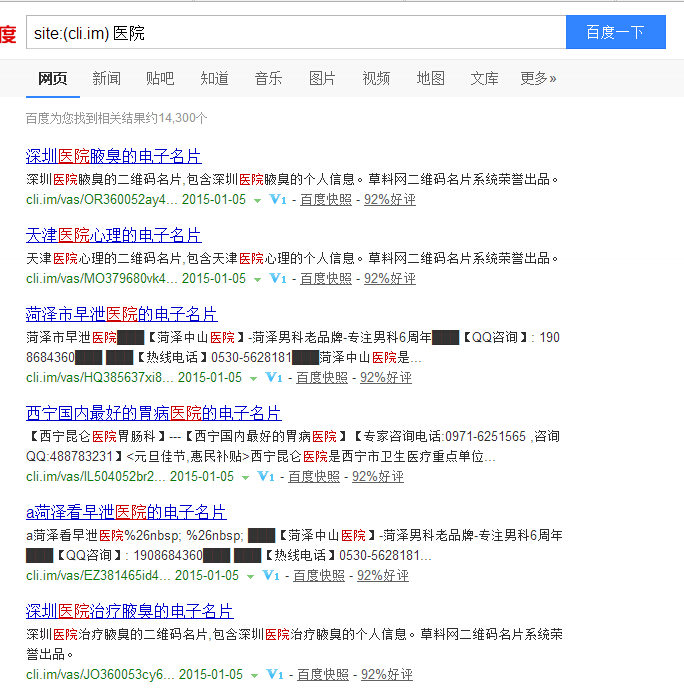Open 百度快照 for the cli.im/vas/MO379680vk4 result

click(326, 278)
